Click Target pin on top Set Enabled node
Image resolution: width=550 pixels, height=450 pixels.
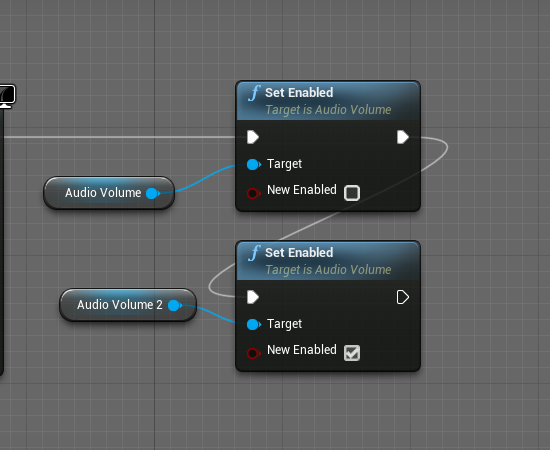tap(254, 164)
